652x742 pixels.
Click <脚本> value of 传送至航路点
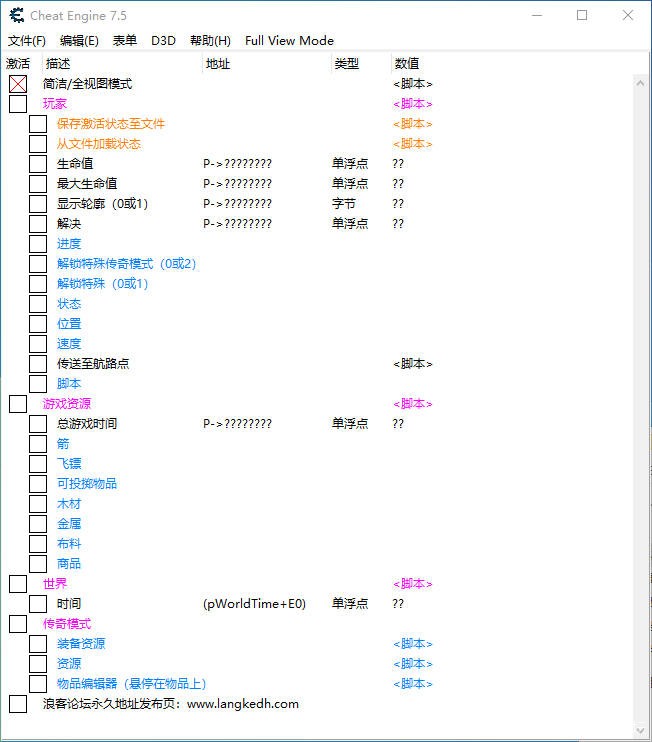(x=413, y=364)
